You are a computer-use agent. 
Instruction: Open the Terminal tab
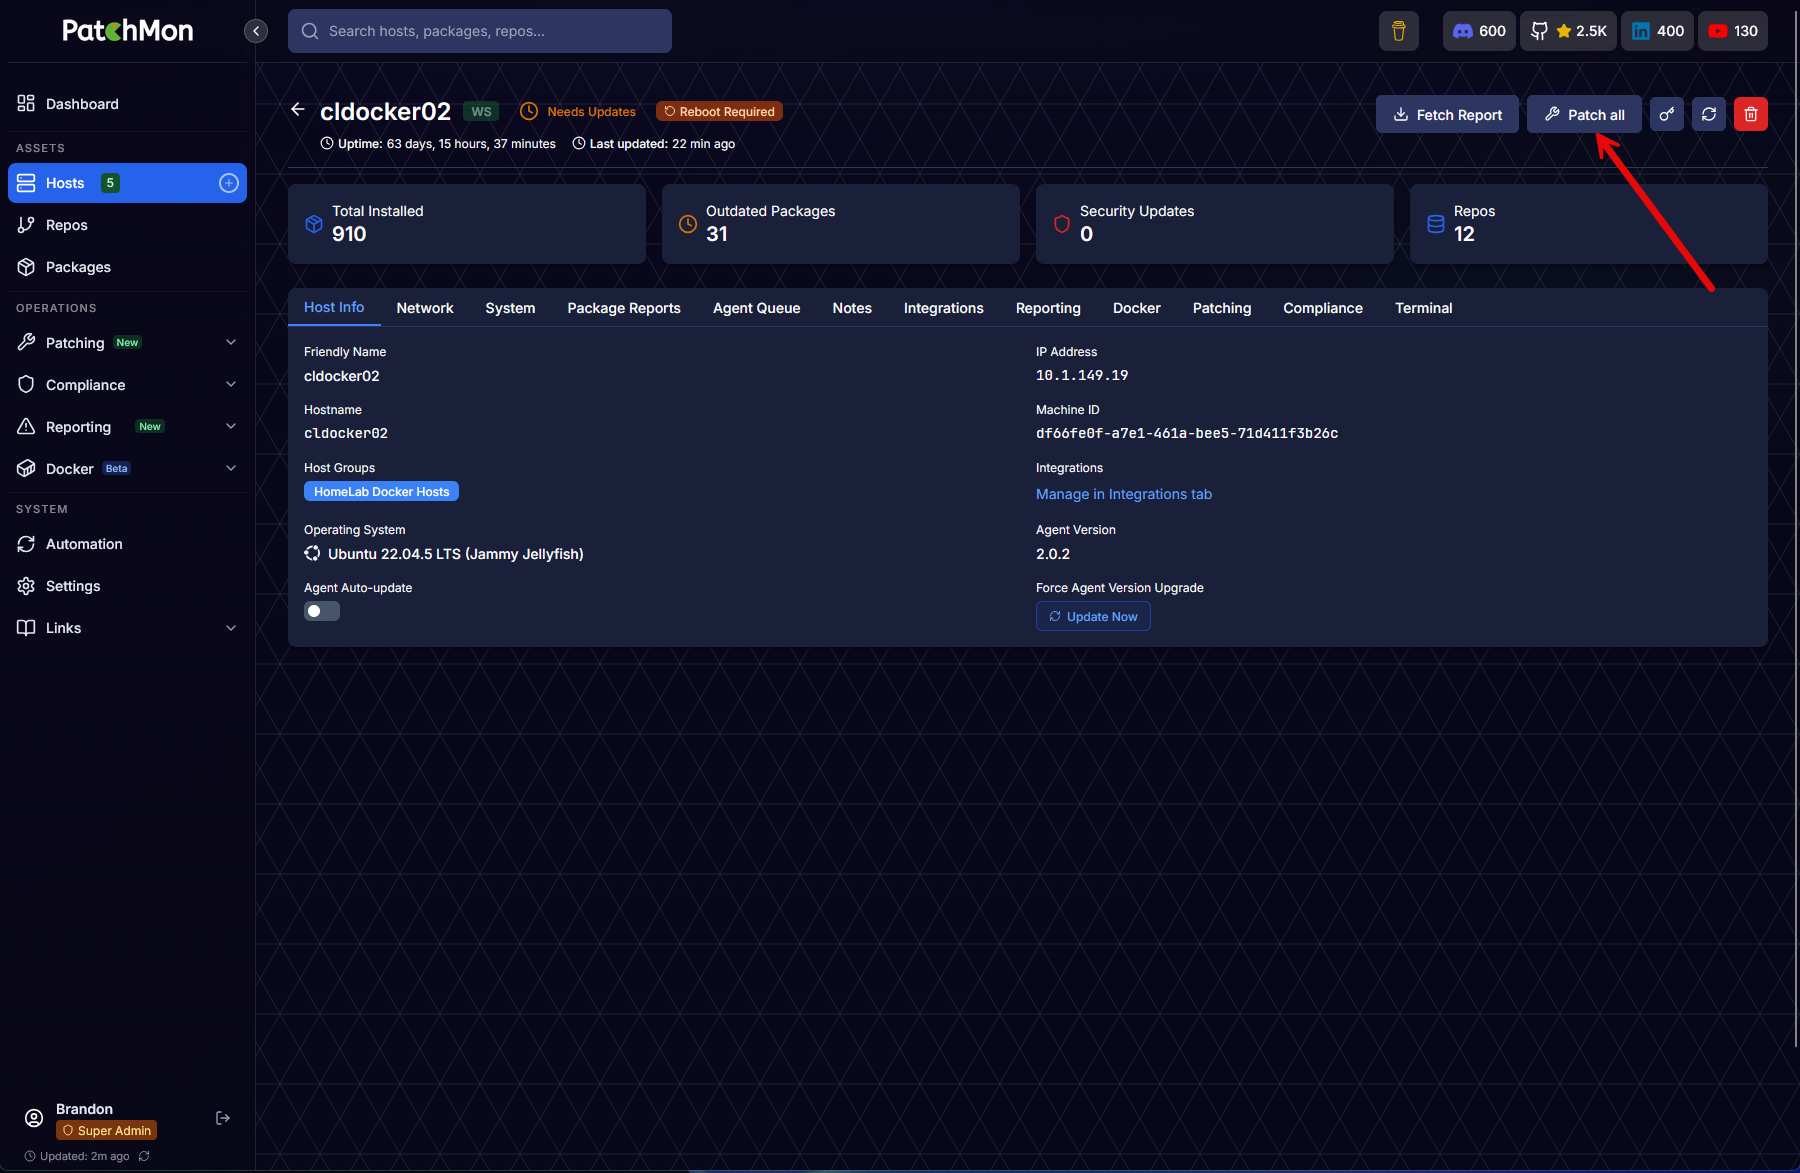pos(1424,308)
